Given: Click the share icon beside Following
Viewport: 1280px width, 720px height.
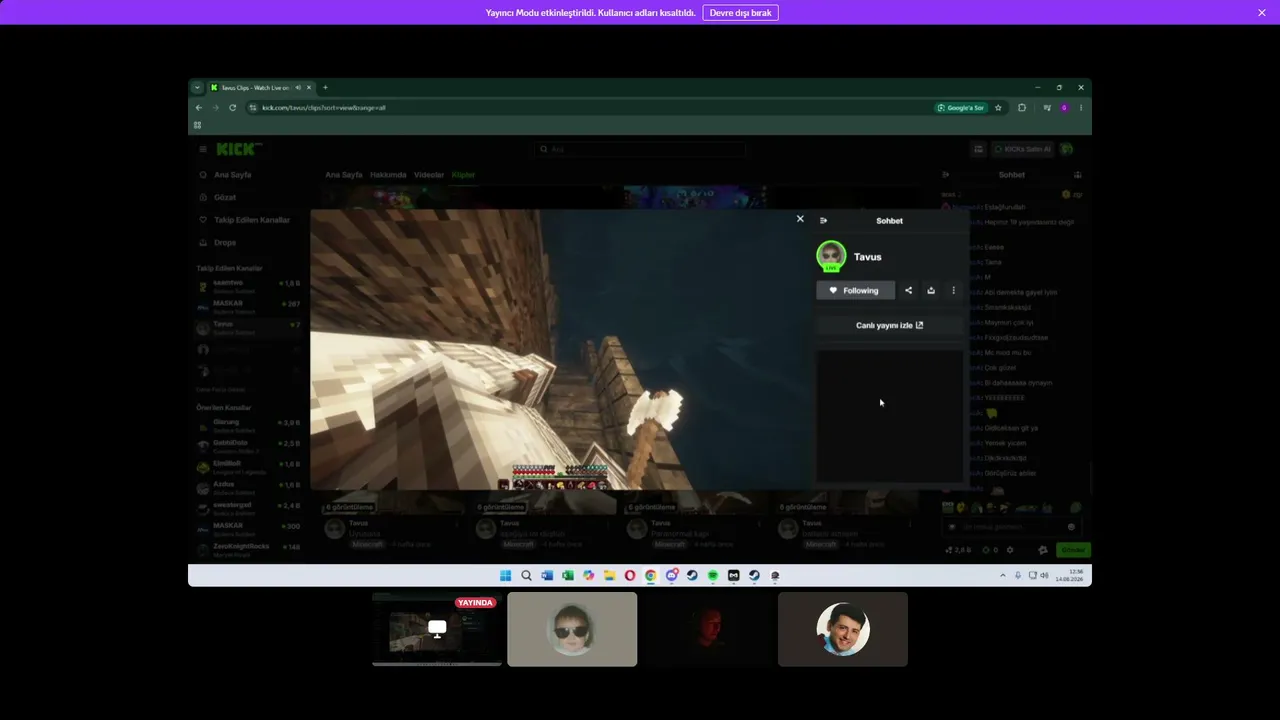Looking at the screenshot, I should [x=908, y=291].
